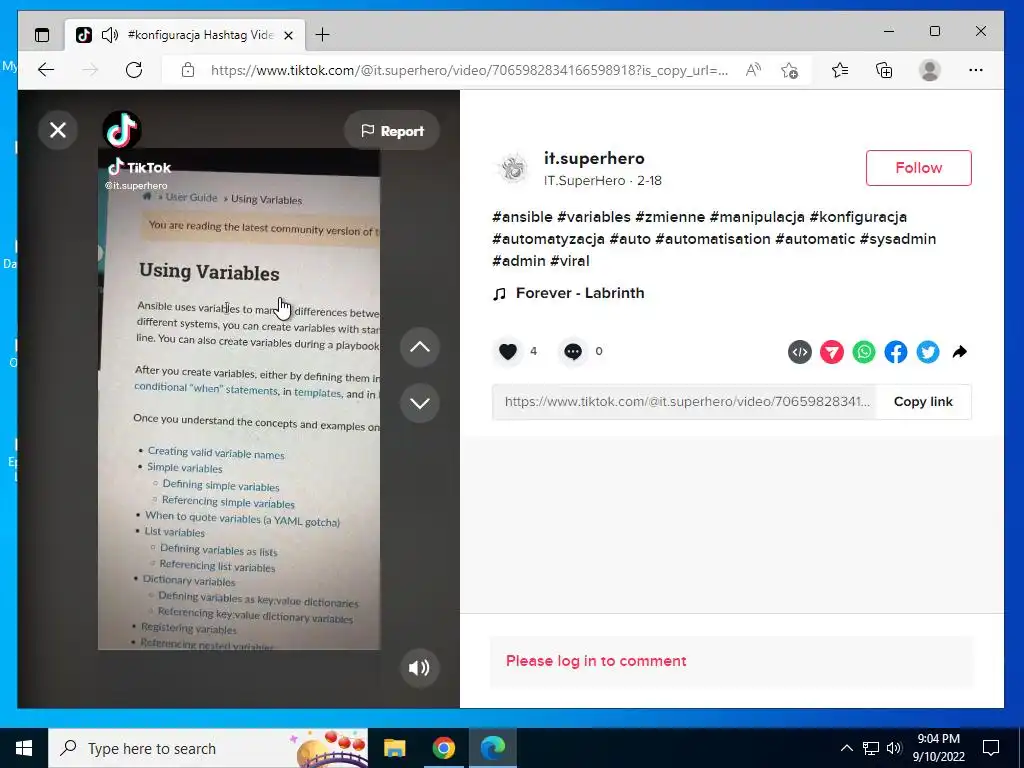Mute the video sound

click(x=419, y=667)
